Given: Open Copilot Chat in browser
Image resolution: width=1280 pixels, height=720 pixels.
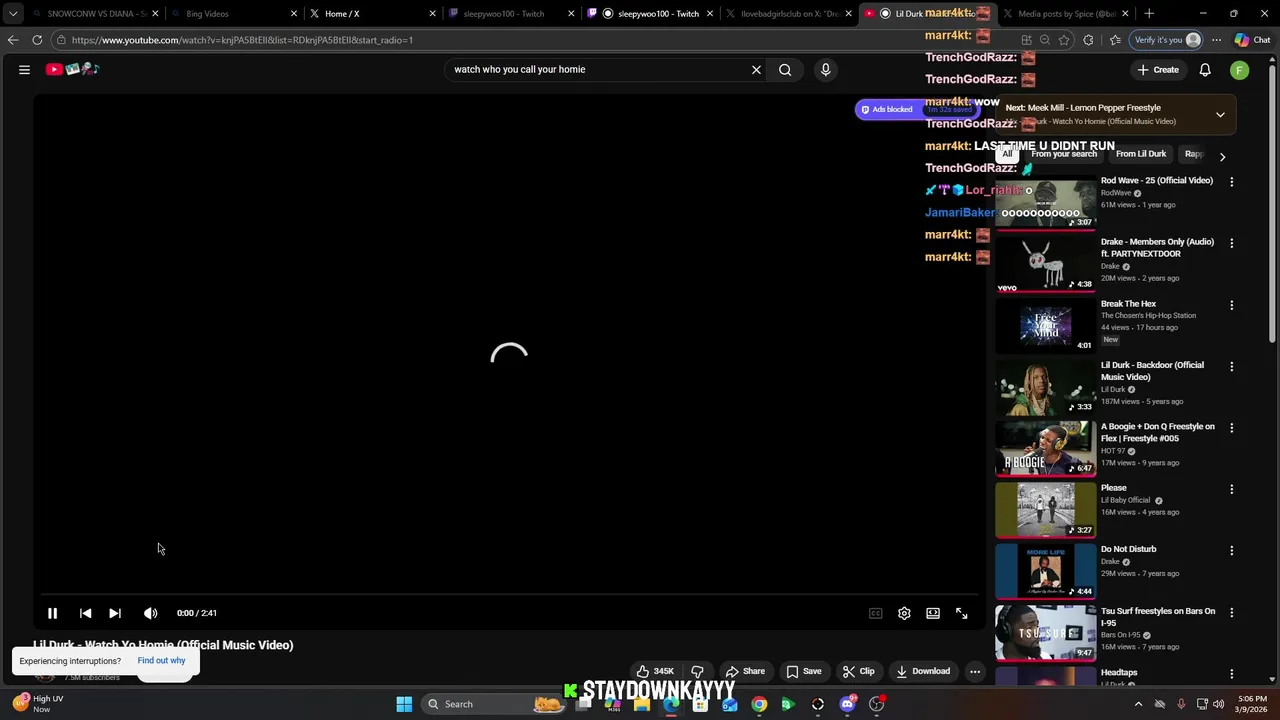Looking at the screenshot, I should point(1251,40).
